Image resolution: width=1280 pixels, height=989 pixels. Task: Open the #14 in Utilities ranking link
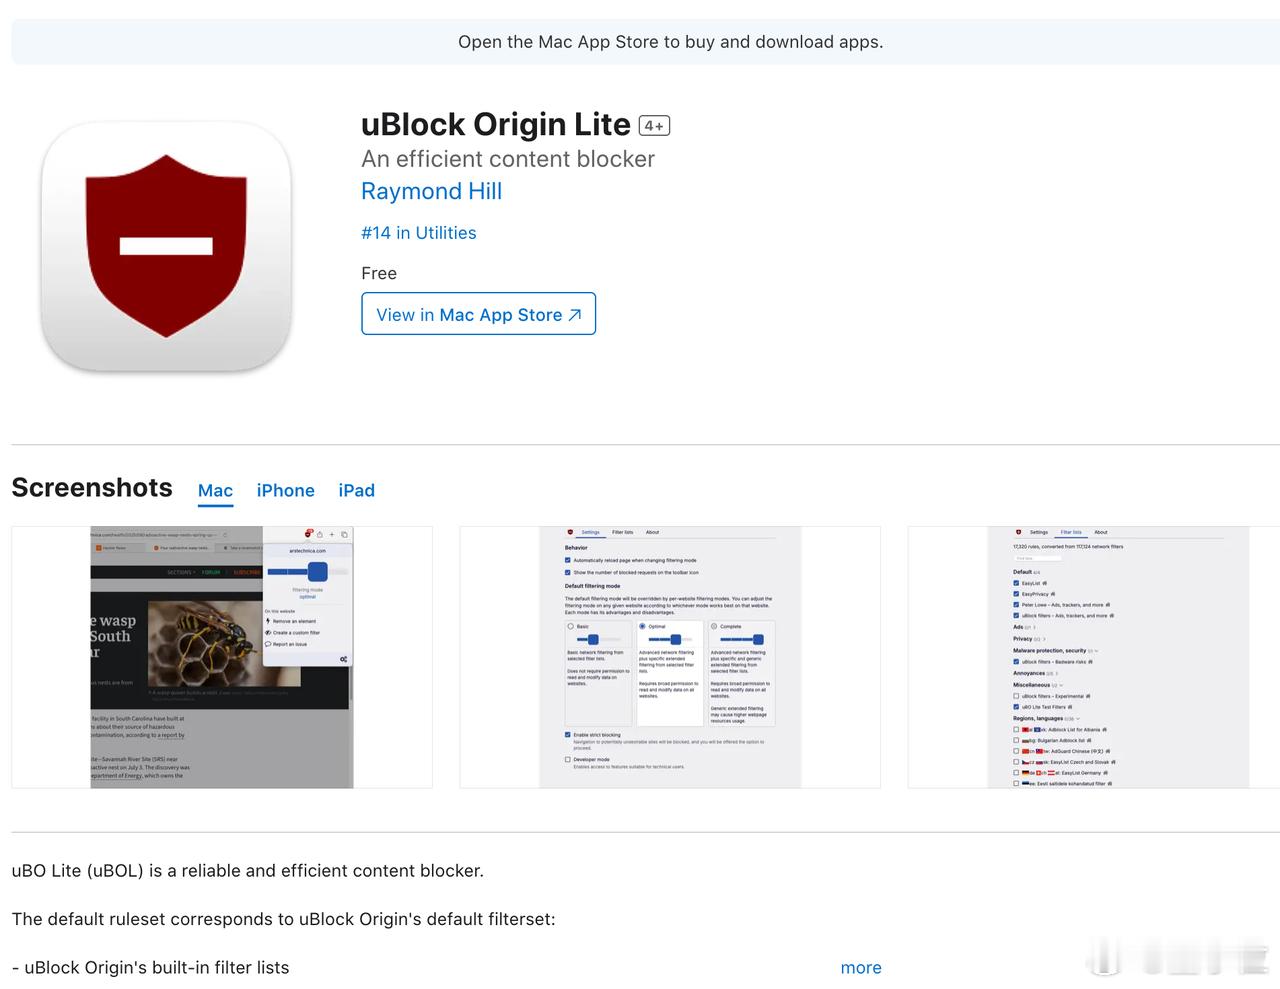pos(418,233)
